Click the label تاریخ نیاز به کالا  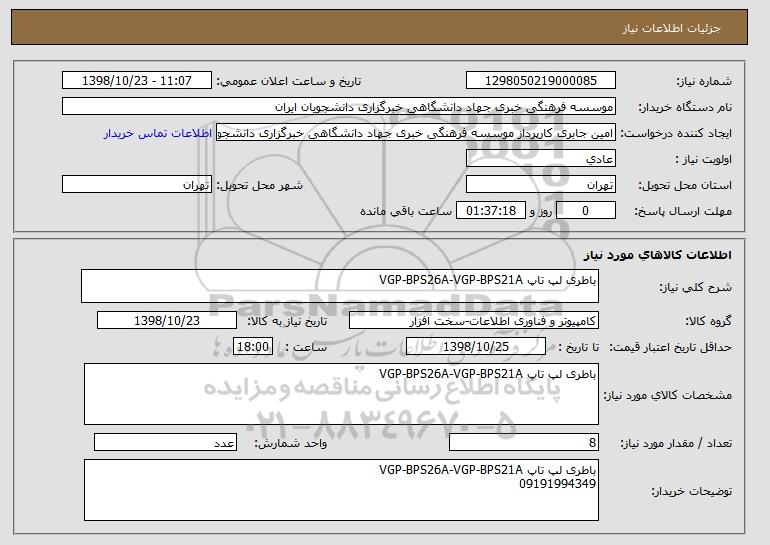(x=287, y=321)
